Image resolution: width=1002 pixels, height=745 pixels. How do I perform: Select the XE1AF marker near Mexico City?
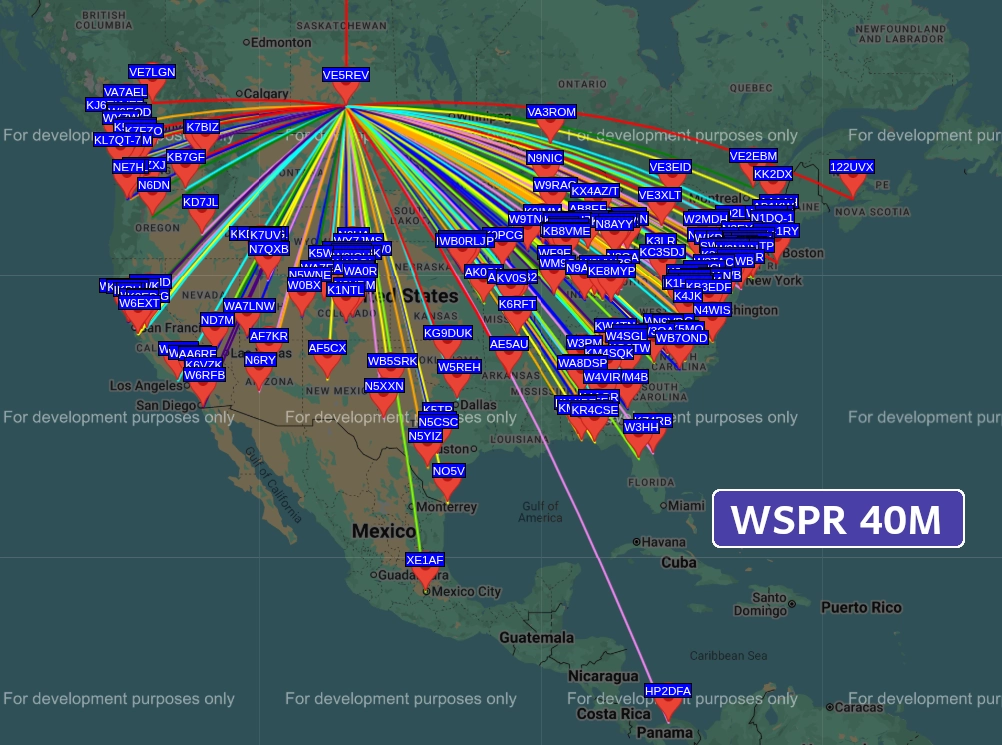pyautogui.click(x=425, y=576)
